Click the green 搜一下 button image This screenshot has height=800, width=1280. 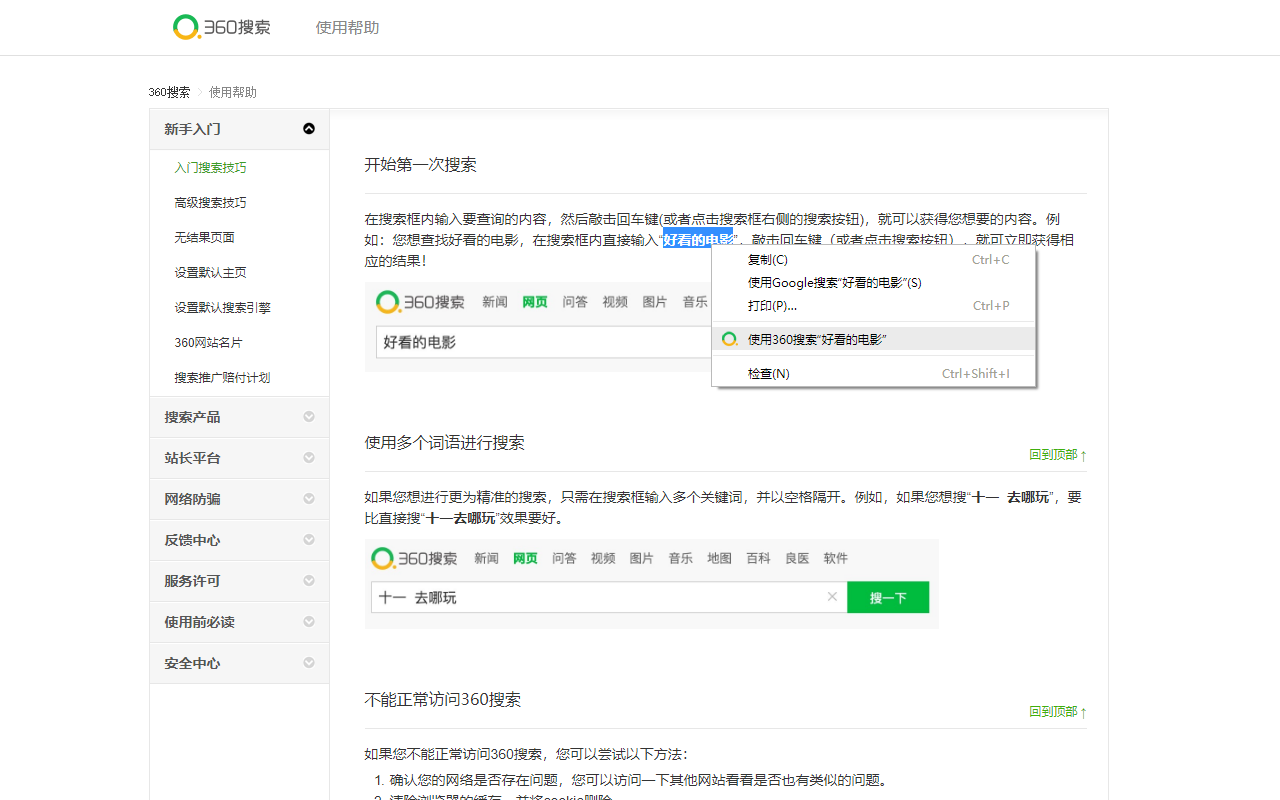click(x=888, y=597)
